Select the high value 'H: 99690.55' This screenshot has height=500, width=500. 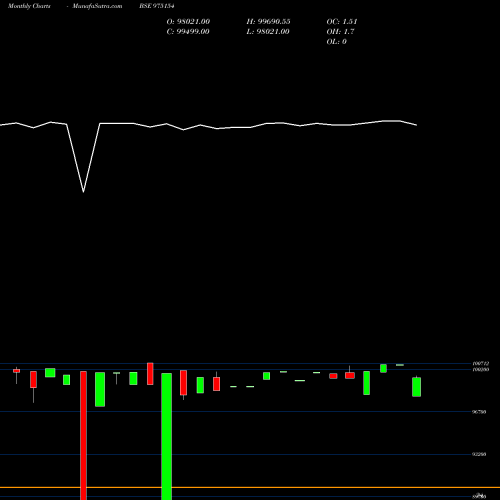tap(268, 22)
